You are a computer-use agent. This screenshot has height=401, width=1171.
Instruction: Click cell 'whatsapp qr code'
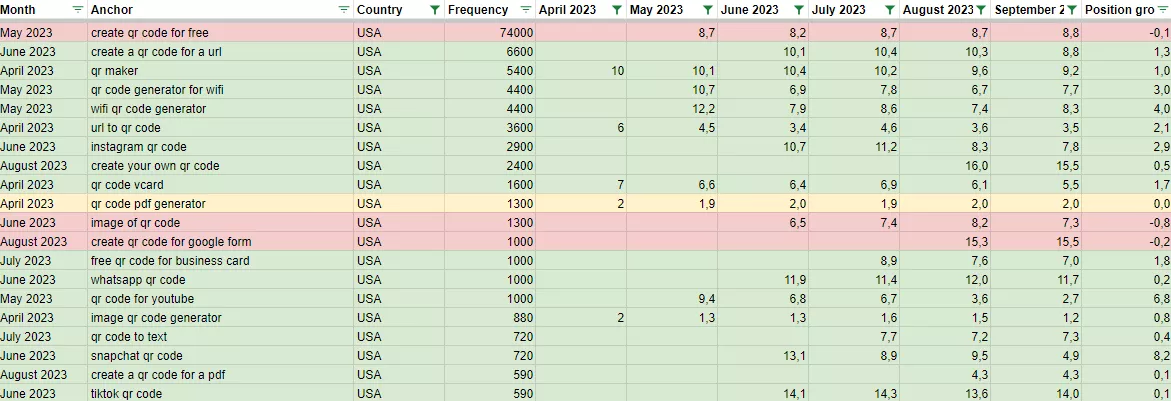tap(220, 279)
